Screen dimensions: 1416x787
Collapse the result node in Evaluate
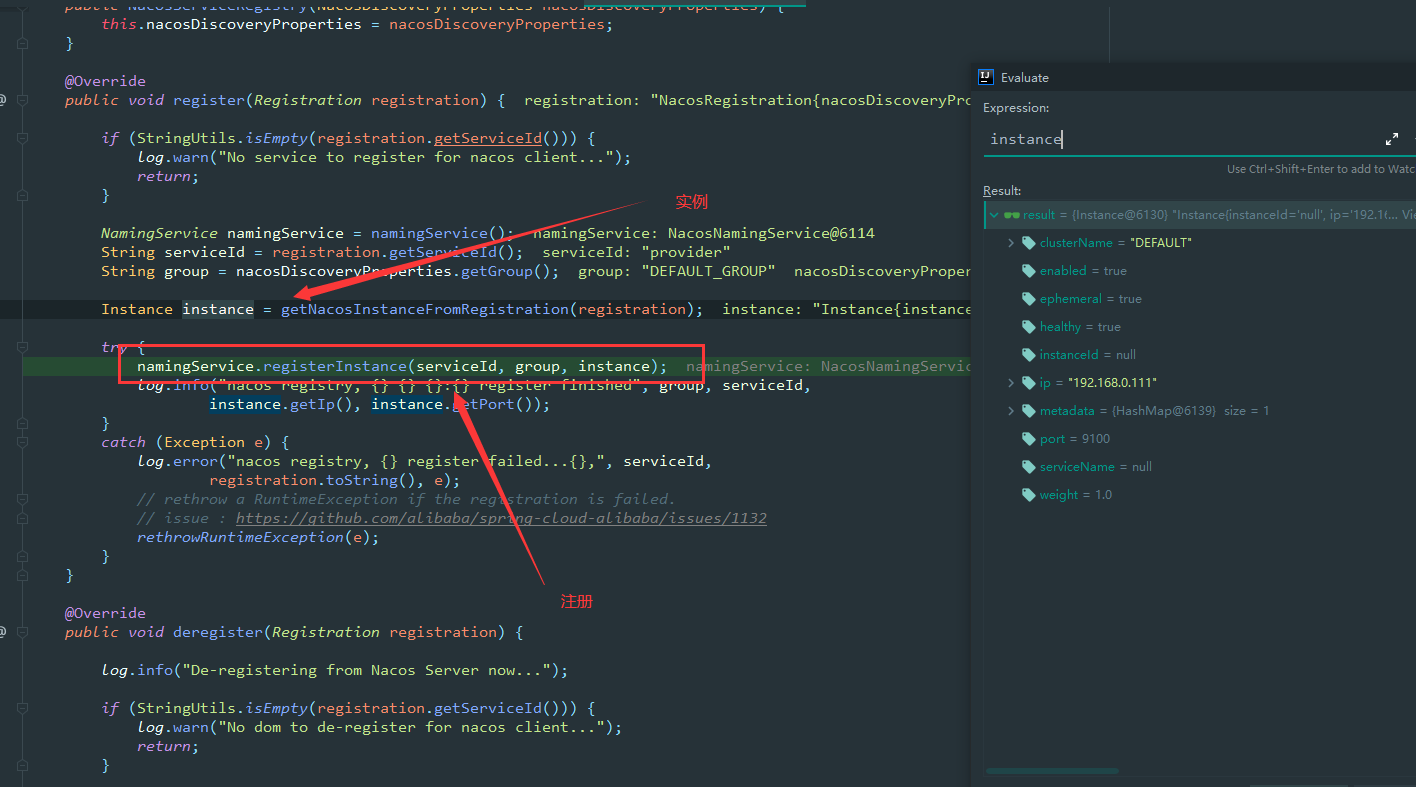[x=994, y=215]
